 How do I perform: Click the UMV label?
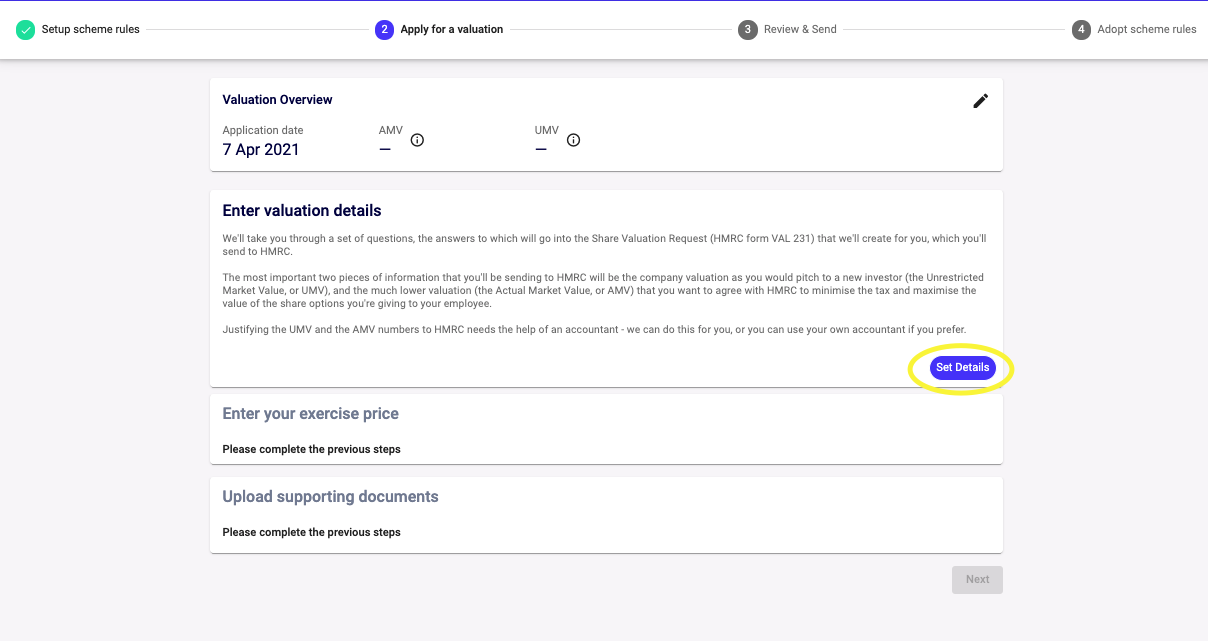click(547, 130)
